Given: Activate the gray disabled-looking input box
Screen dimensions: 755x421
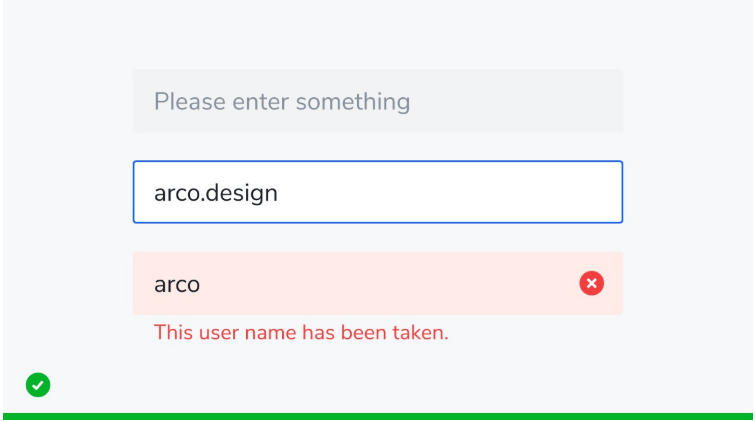Looking at the screenshot, I should pyautogui.click(x=377, y=101).
